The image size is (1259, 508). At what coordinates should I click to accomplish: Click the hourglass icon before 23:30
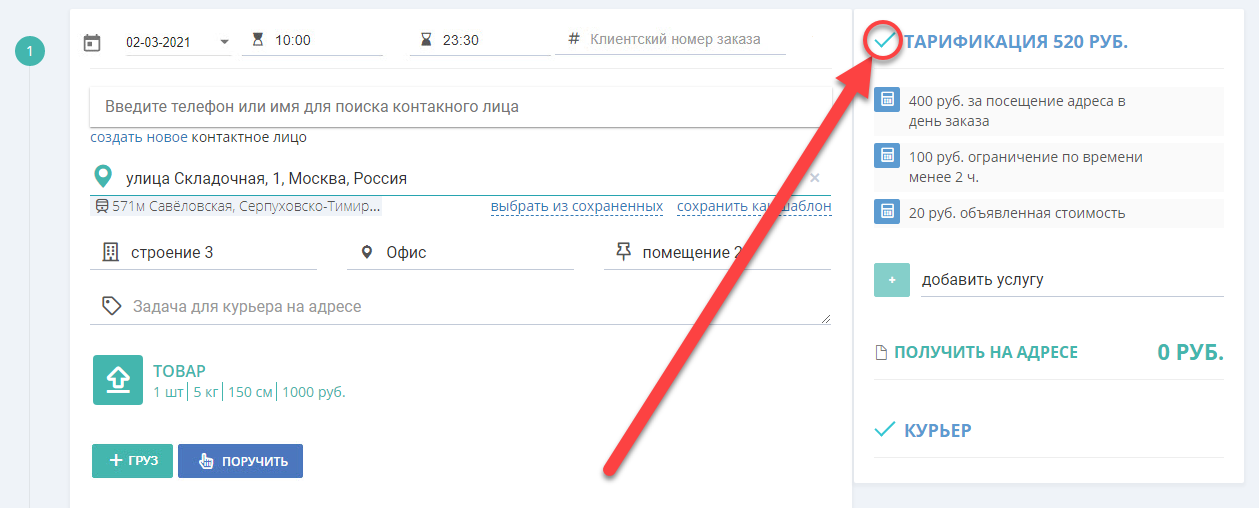click(427, 41)
